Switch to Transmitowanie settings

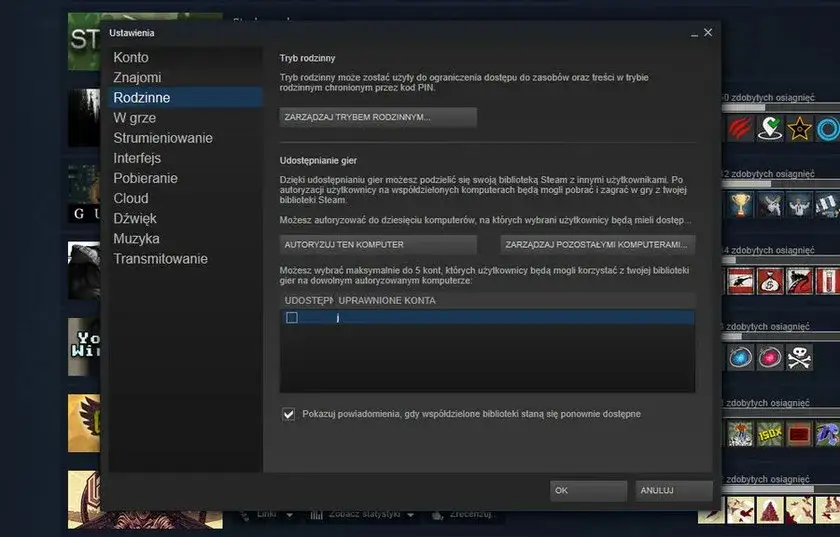point(160,259)
